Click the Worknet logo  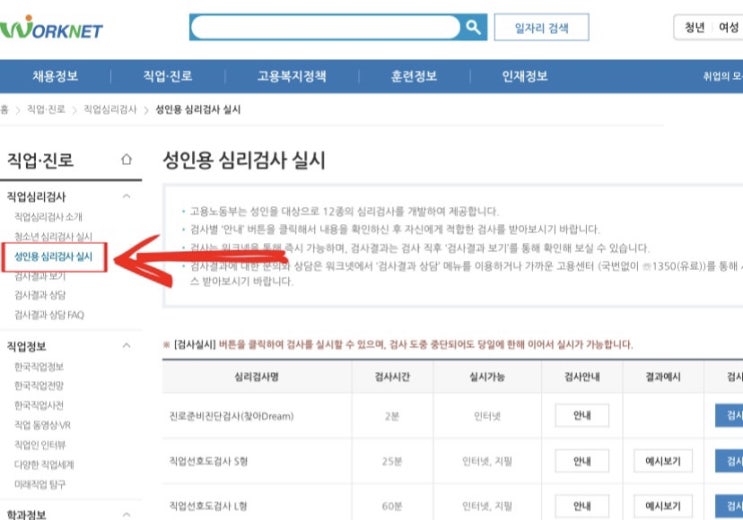click(x=51, y=27)
